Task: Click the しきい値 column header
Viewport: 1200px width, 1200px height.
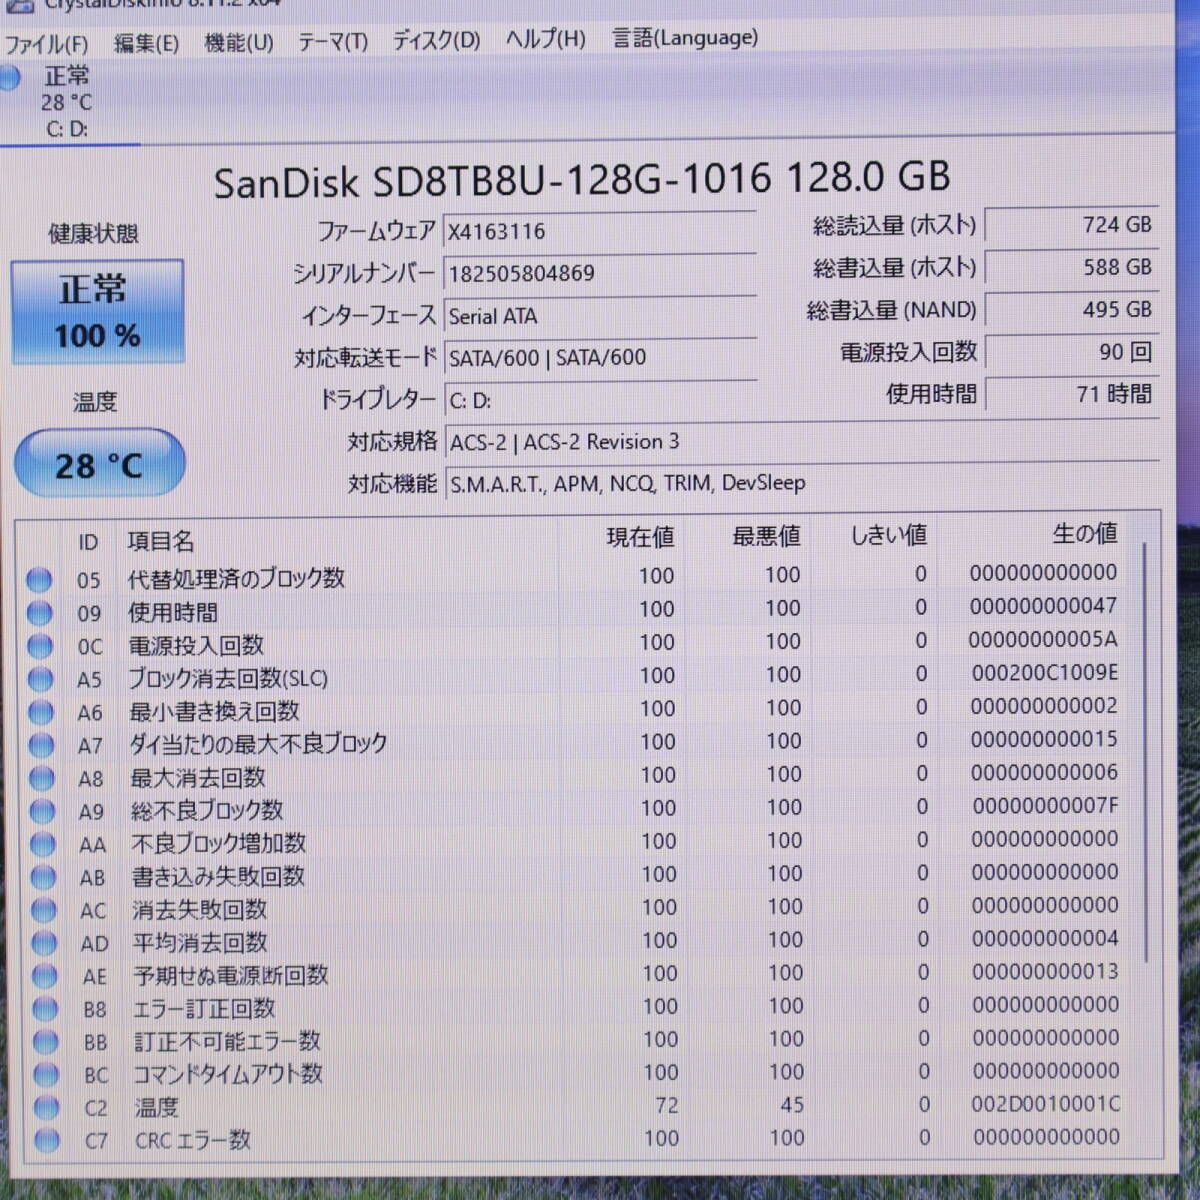Action: pos(888,536)
